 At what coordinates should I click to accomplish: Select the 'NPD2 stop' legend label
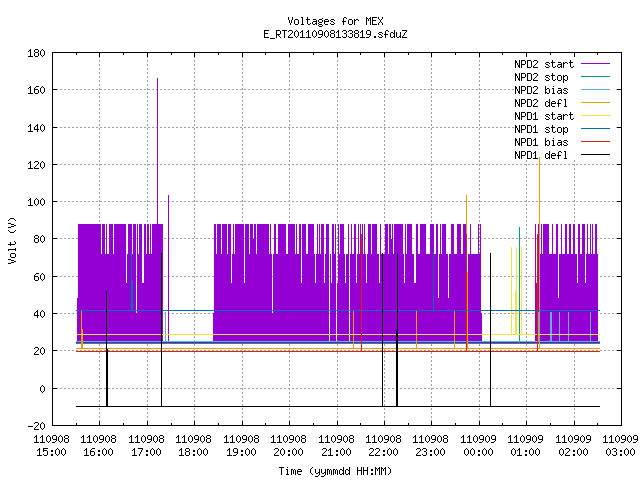pos(541,77)
